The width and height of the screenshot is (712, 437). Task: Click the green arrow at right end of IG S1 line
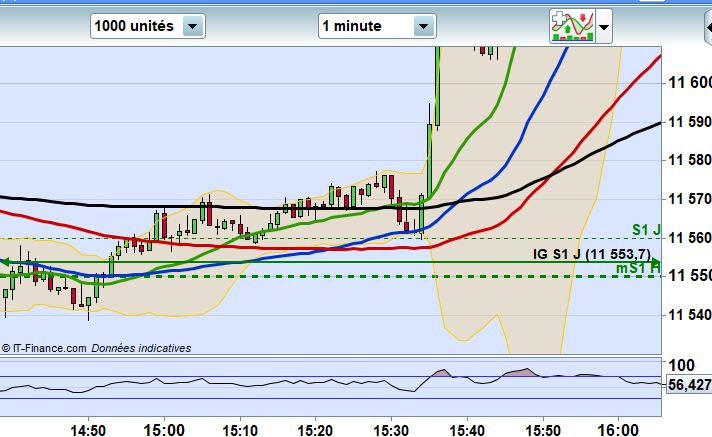pyautogui.click(x=656, y=262)
